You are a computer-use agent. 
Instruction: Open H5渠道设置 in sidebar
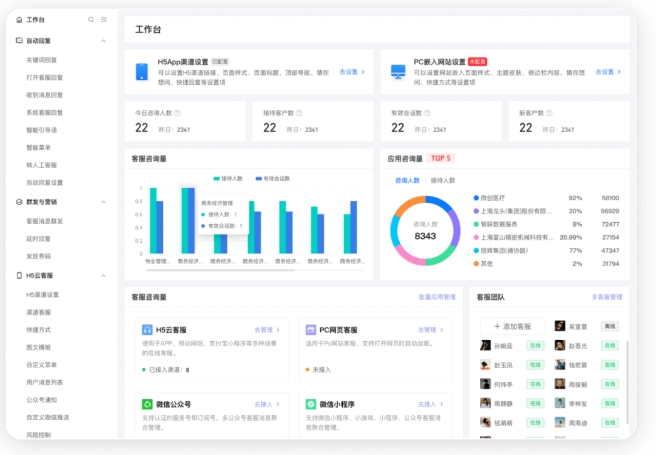(42, 295)
